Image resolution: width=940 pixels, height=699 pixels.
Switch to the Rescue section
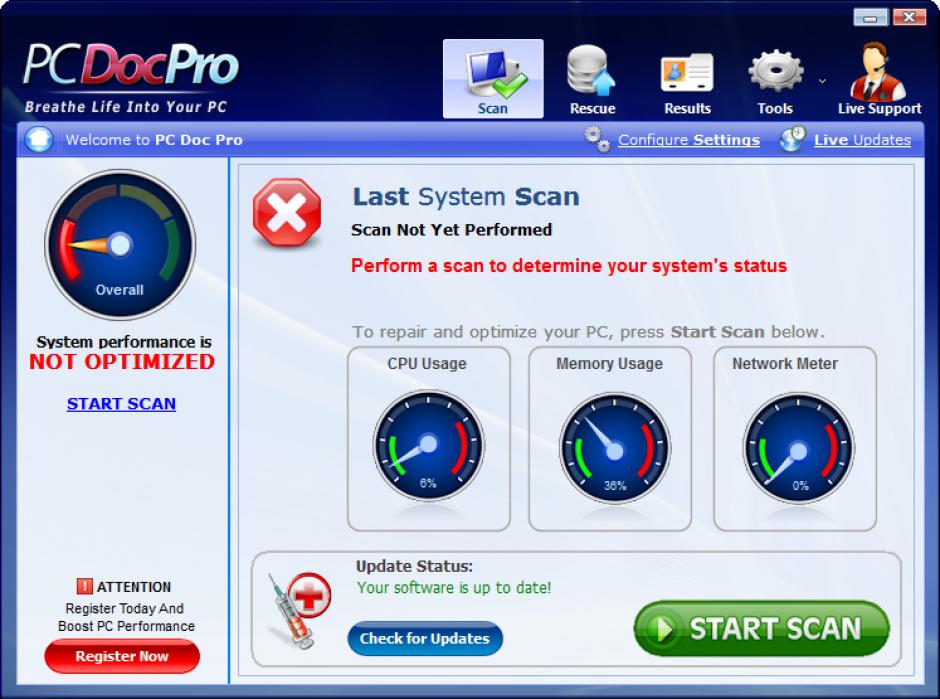pyautogui.click(x=592, y=79)
